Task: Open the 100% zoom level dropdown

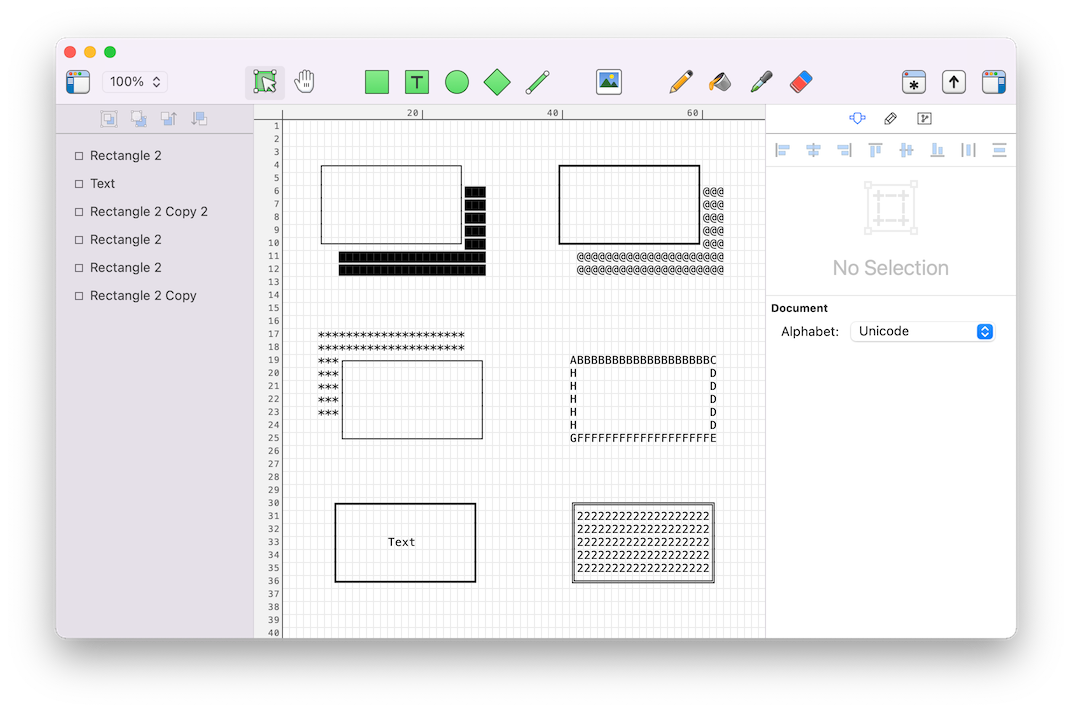Action: pos(135,82)
